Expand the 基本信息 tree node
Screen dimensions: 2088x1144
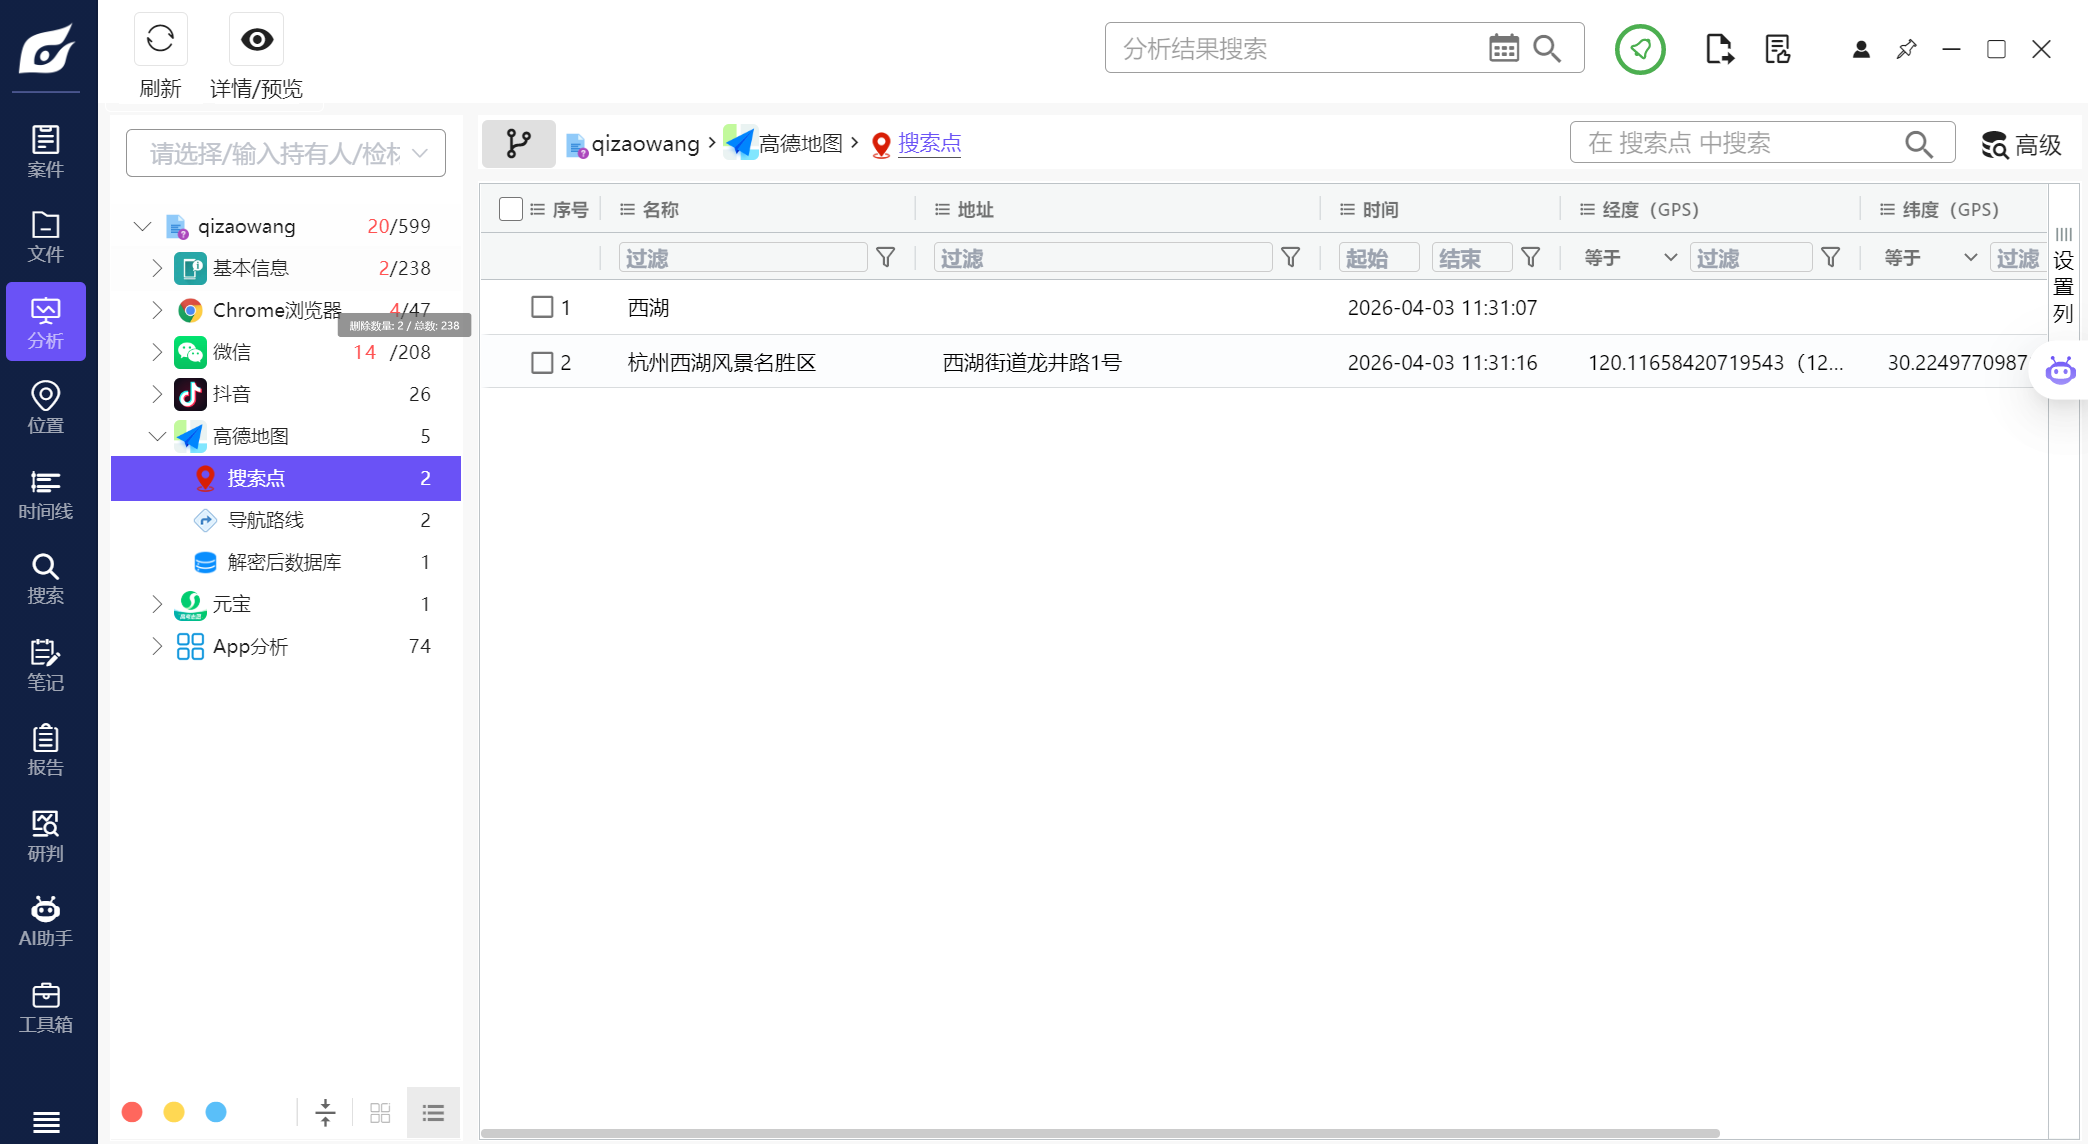(157, 268)
